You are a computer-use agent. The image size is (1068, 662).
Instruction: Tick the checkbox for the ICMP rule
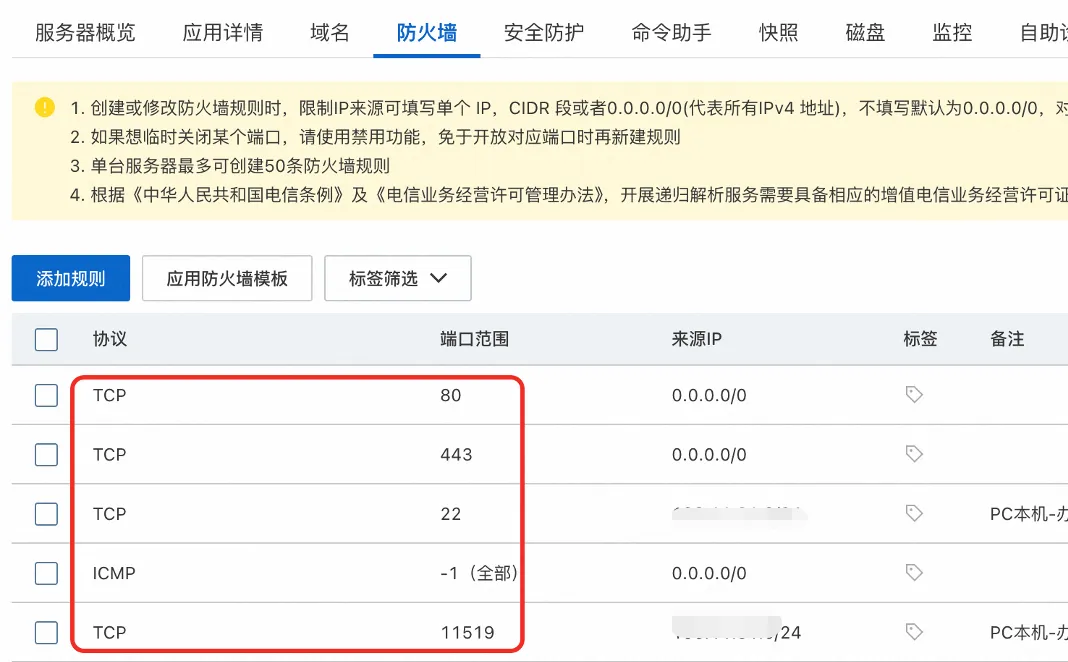point(46,573)
